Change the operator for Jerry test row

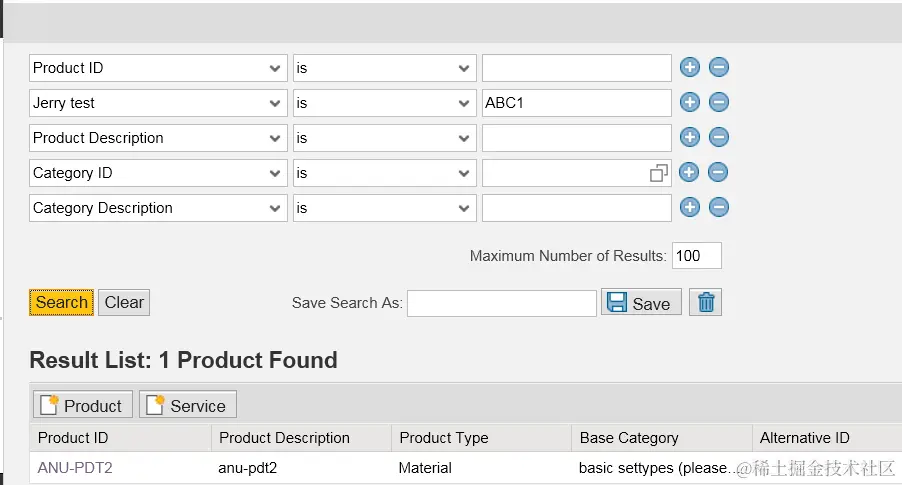click(385, 103)
